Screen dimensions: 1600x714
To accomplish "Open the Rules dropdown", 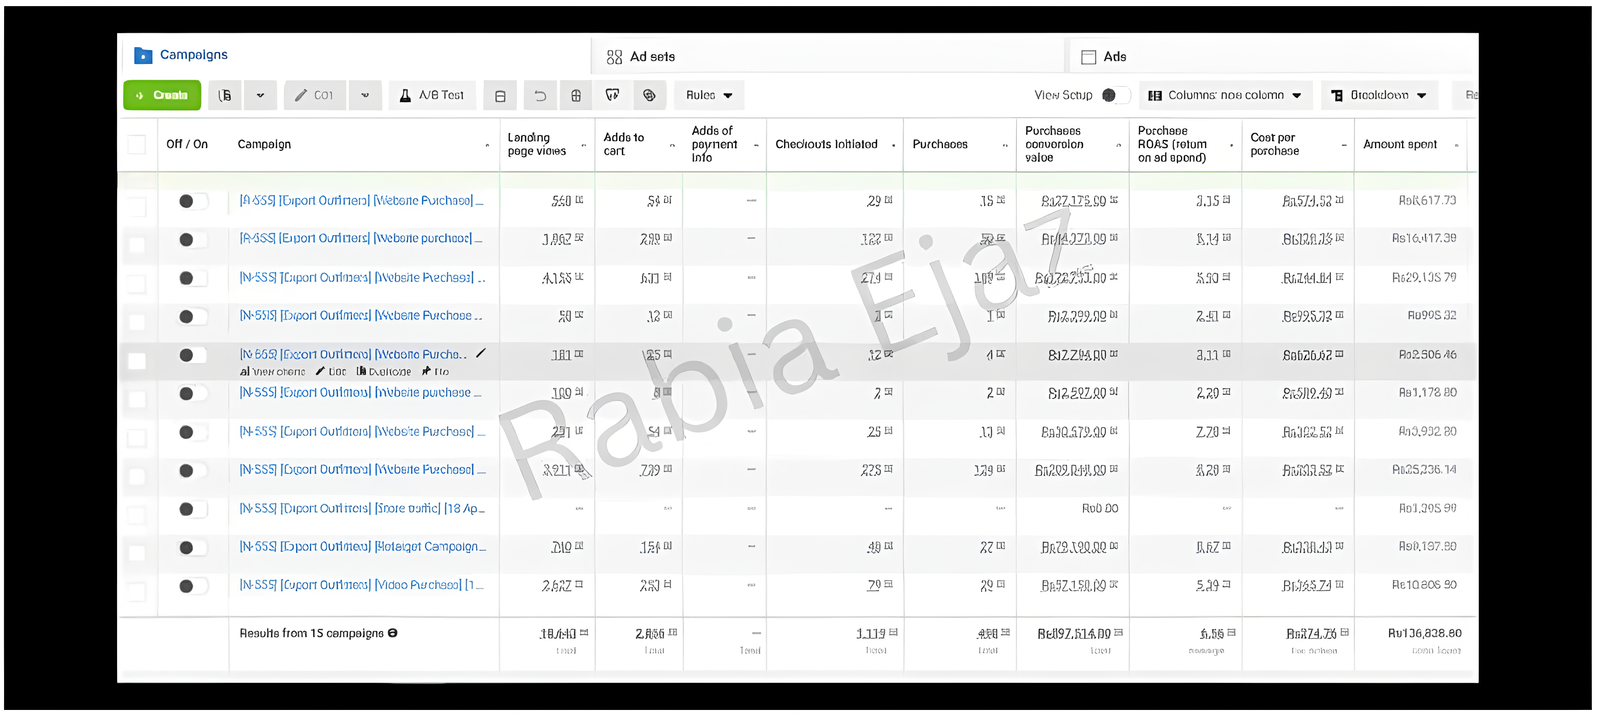I will [709, 95].
